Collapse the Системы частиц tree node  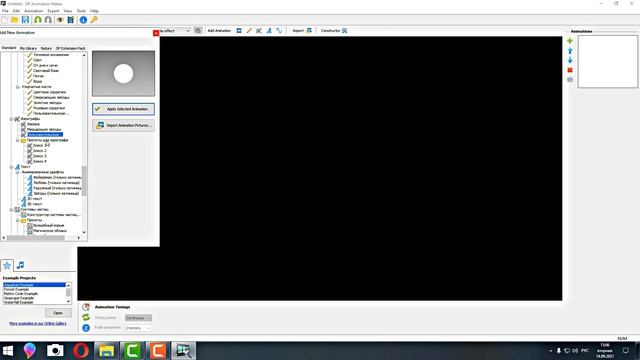pyautogui.click(x=11, y=209)
